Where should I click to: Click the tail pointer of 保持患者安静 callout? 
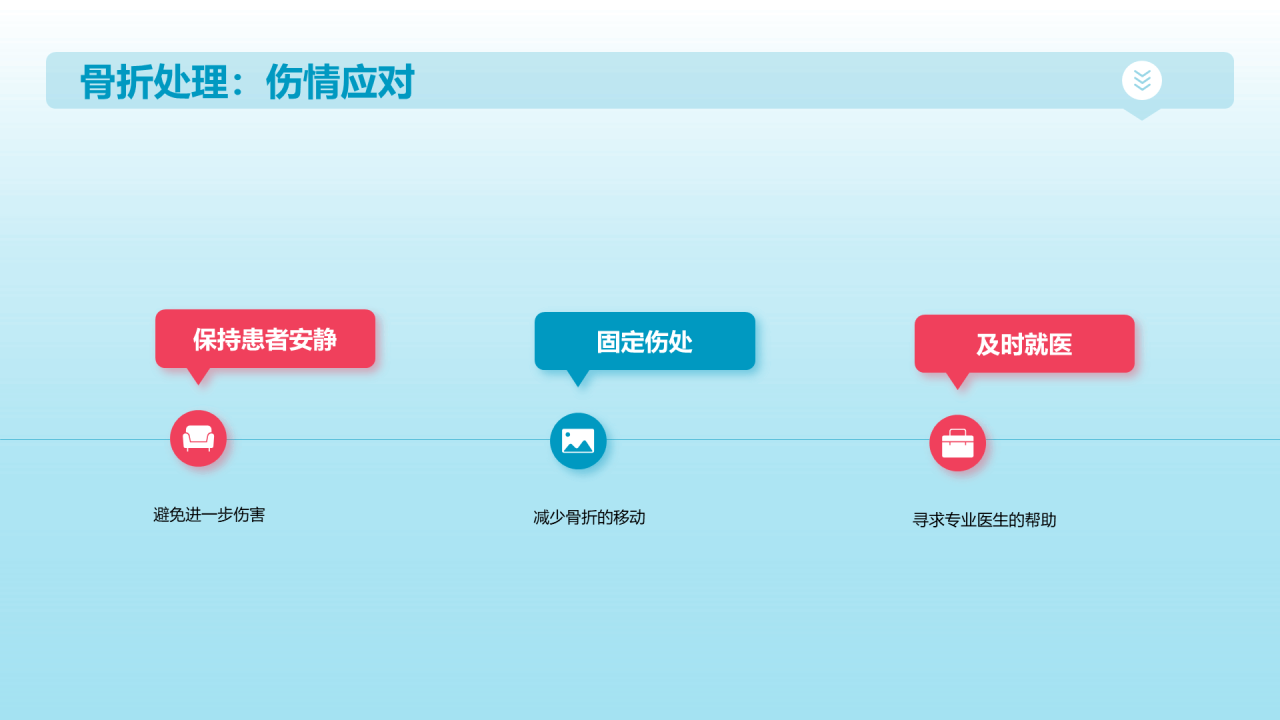199,375
